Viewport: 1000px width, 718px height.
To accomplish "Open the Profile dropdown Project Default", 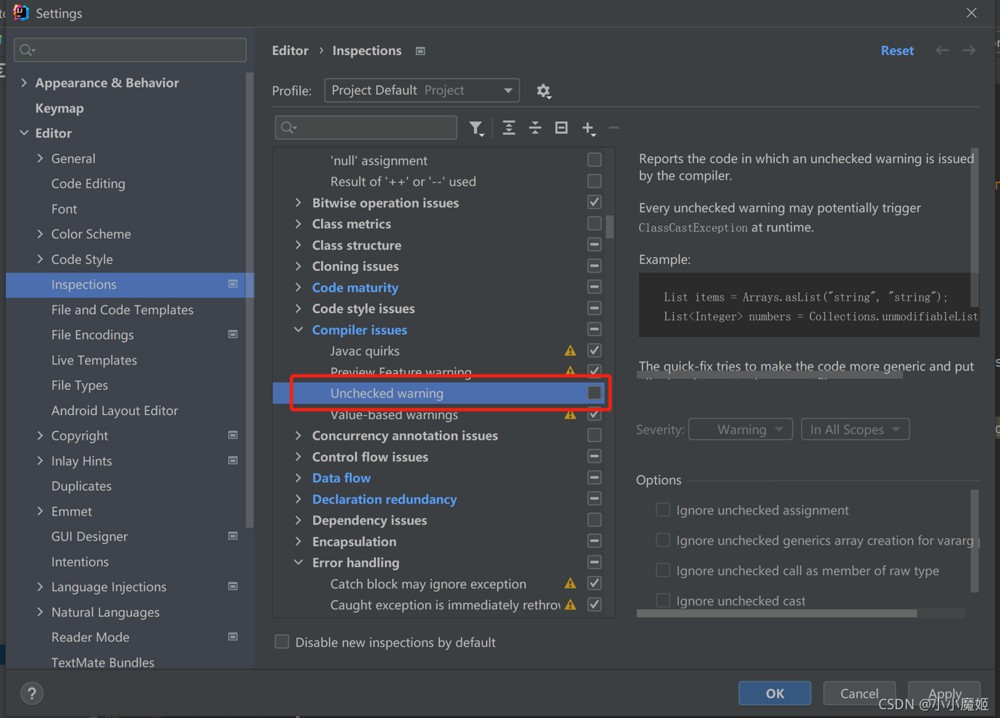I will pos(422,90).
